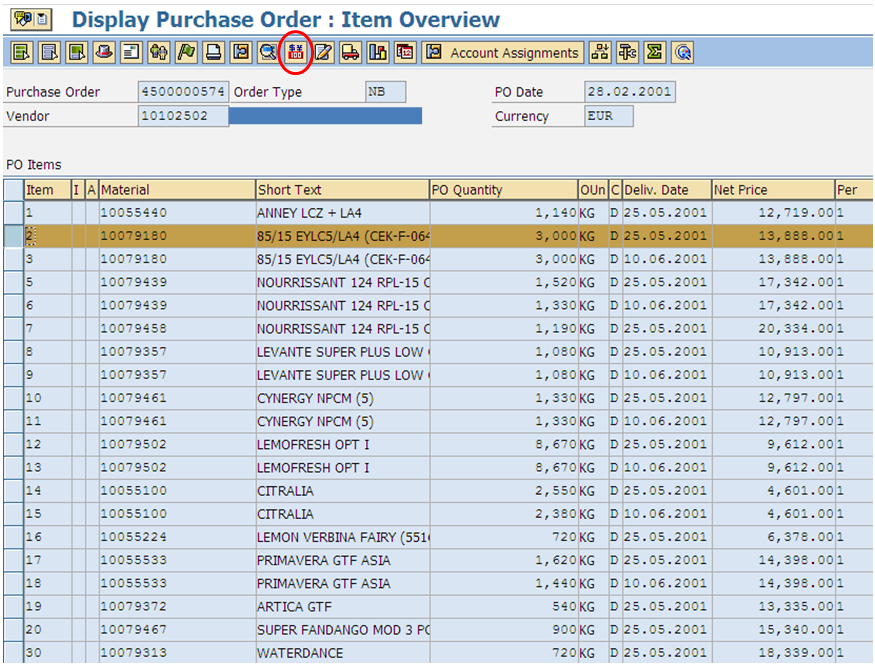Select the summation Σ icon
875x666 pixels.
[654, 52]
